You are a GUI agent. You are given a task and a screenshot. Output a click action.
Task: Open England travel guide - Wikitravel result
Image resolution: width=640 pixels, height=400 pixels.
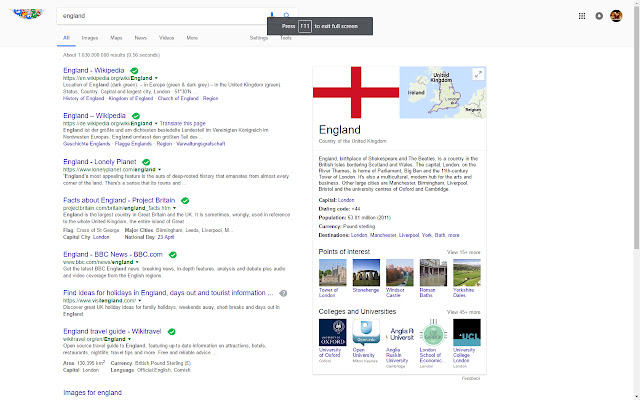click(112, 331)
